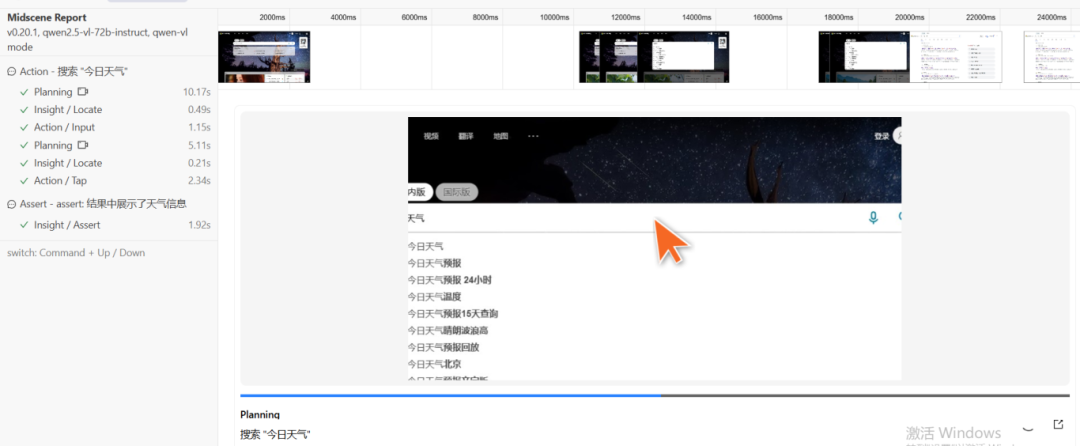Click the 翻译 tab in replay
Screen dimensions: 1080x446
[466, 136]
